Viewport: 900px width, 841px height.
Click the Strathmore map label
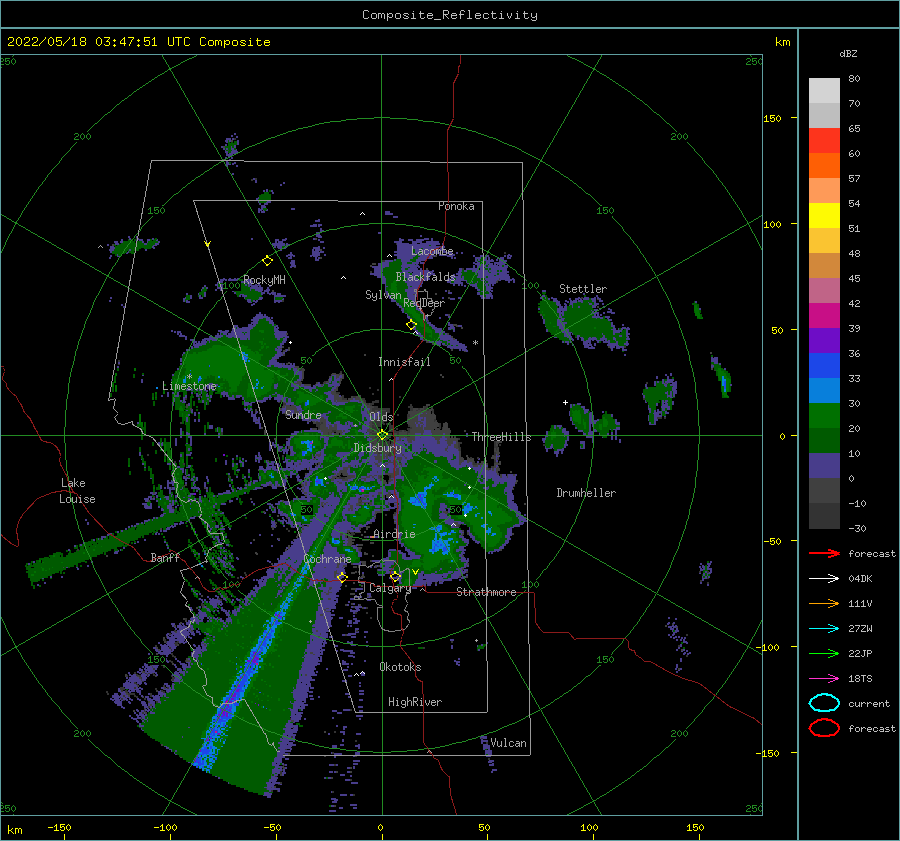[x=486, y=592]
